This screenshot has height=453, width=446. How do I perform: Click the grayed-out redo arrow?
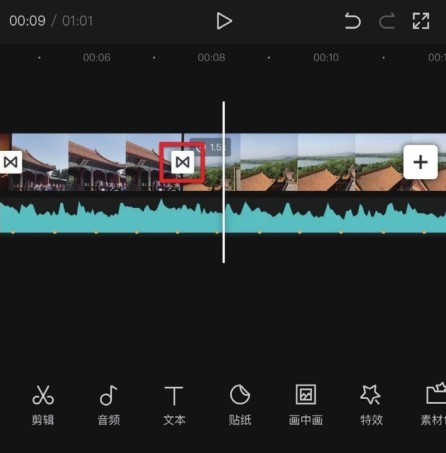click(387, 21)
